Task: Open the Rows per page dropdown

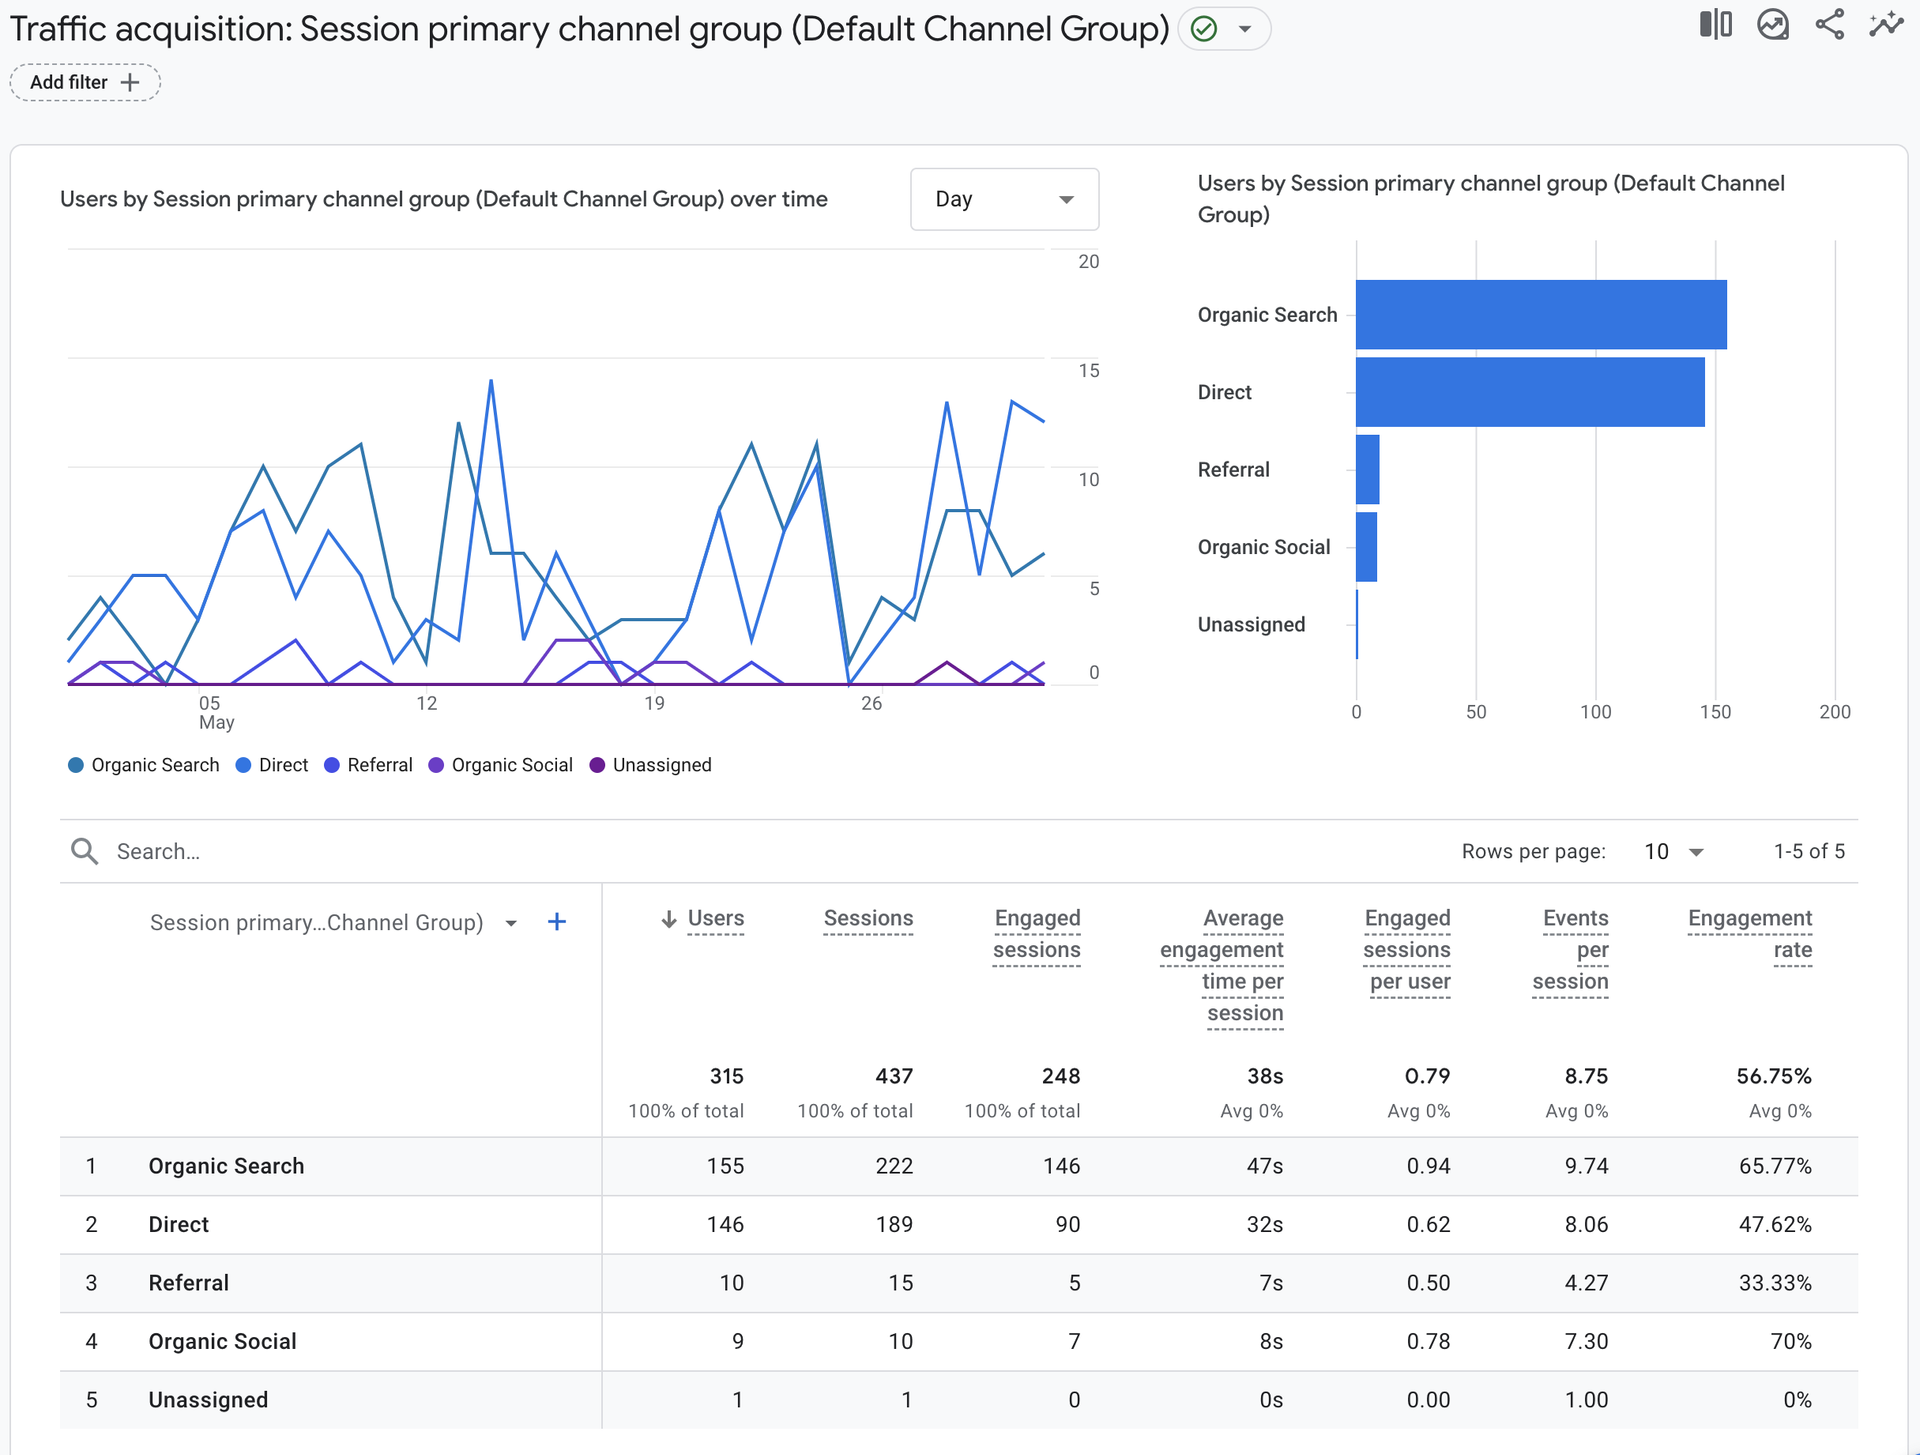Action: tap(1674, 851)
